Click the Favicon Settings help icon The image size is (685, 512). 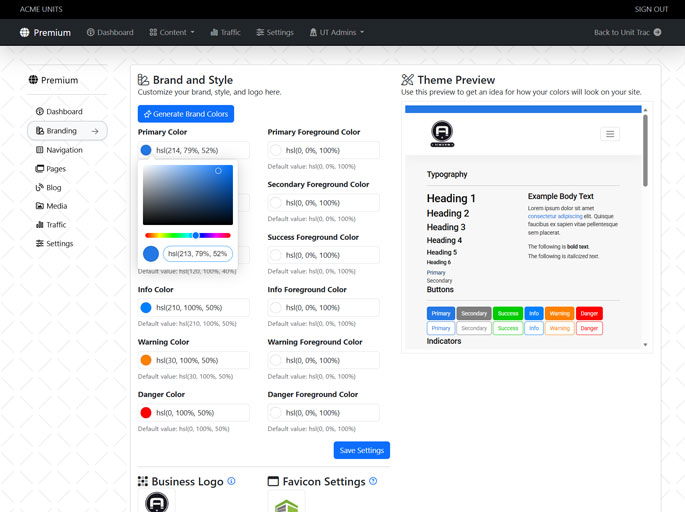tap(373, 481)
